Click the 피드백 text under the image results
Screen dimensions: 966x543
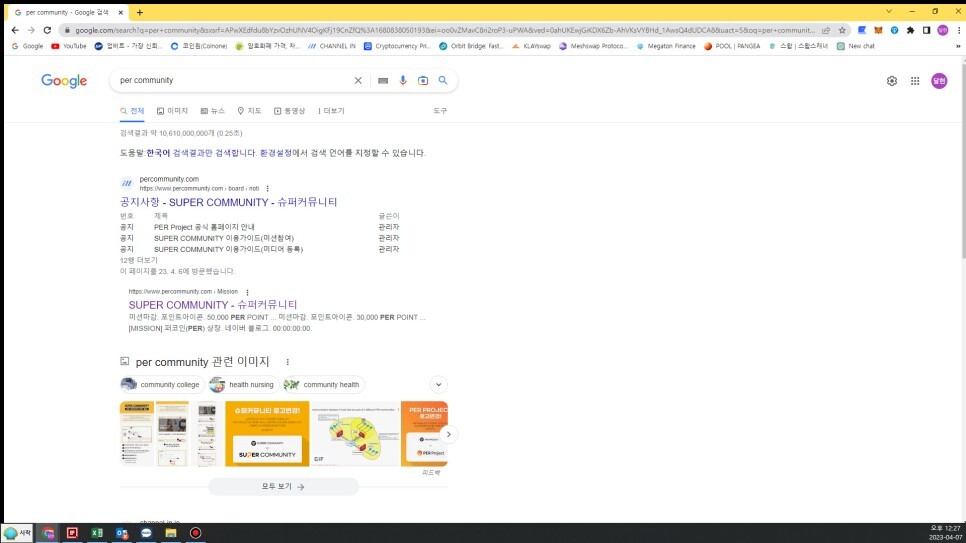tap(431, 473)
